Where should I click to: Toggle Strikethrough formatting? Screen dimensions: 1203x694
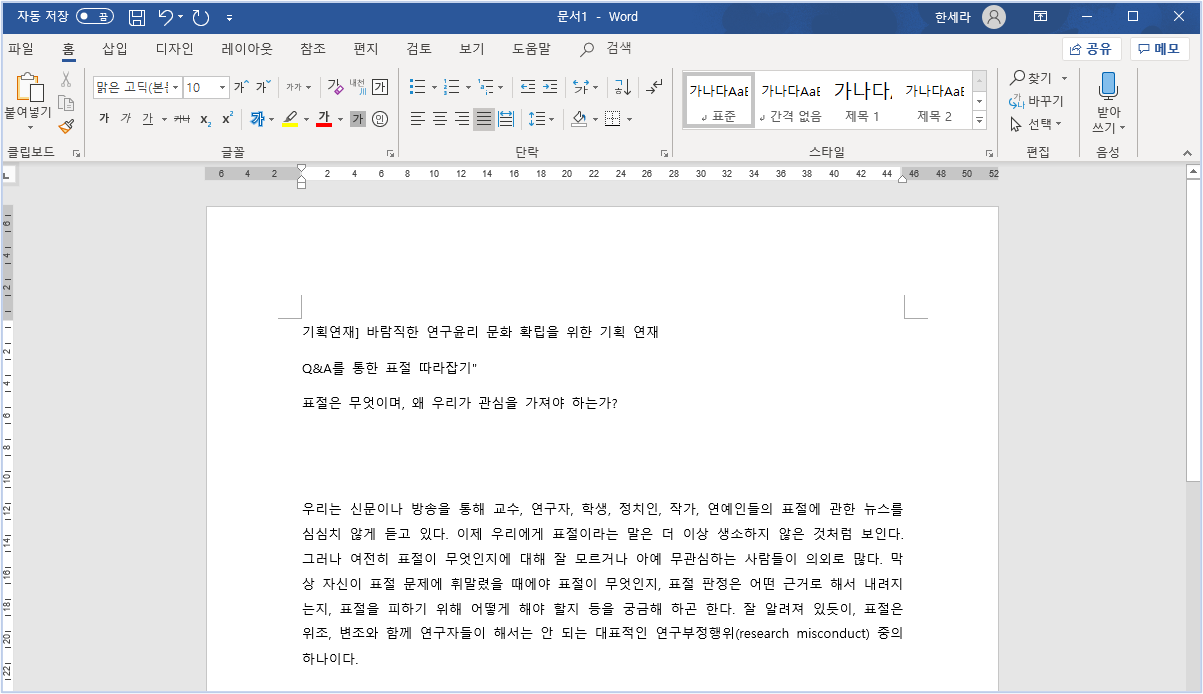(x=182, y=119)
